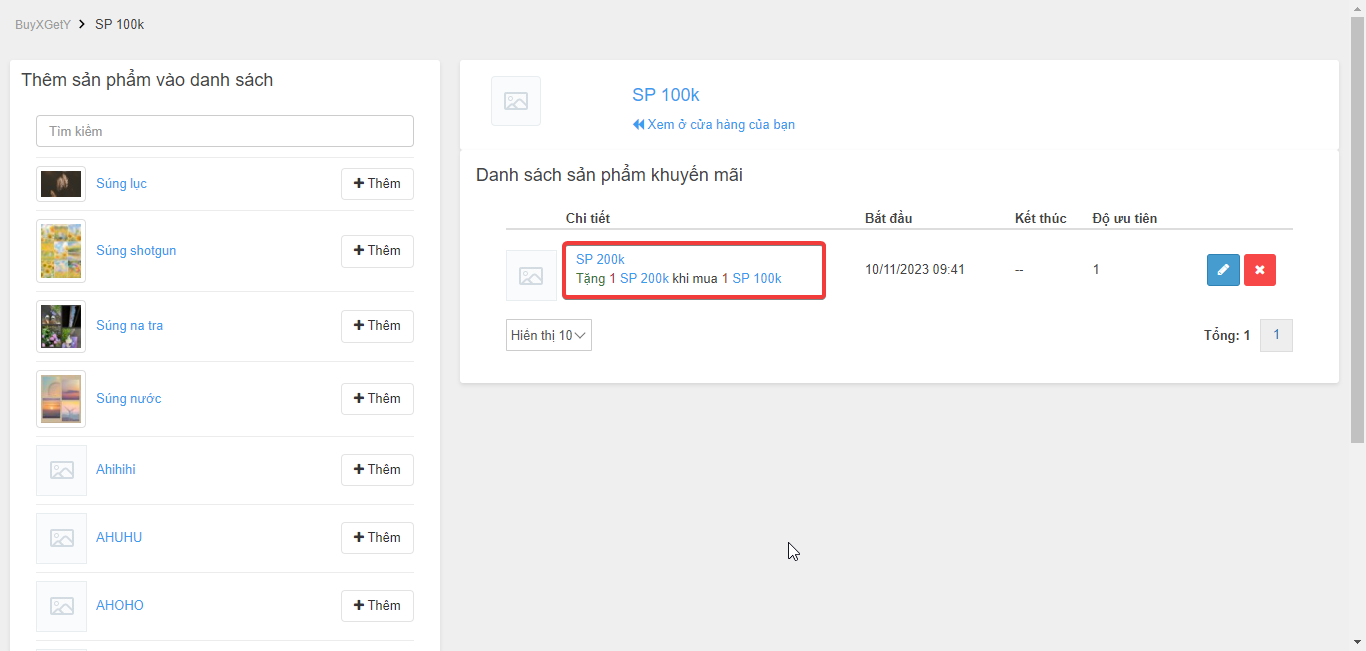Click the scrollbar down arrow

(x=1357, y=642)
